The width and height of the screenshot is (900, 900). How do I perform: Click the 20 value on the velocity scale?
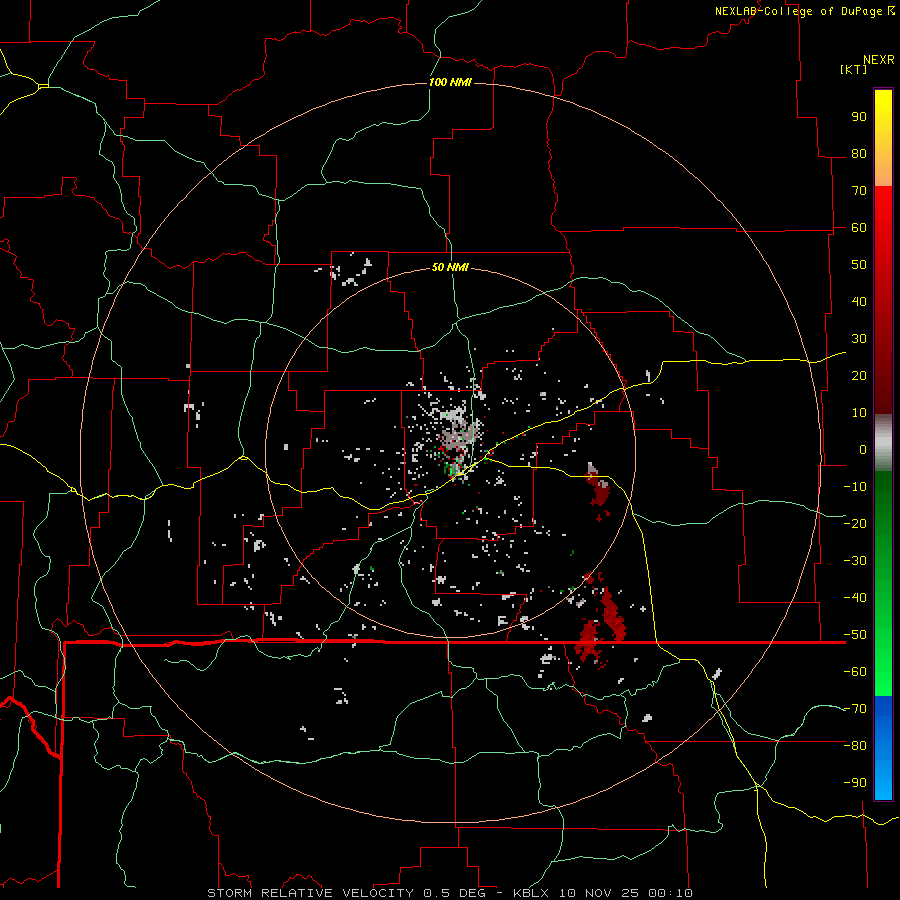[859, 375]
